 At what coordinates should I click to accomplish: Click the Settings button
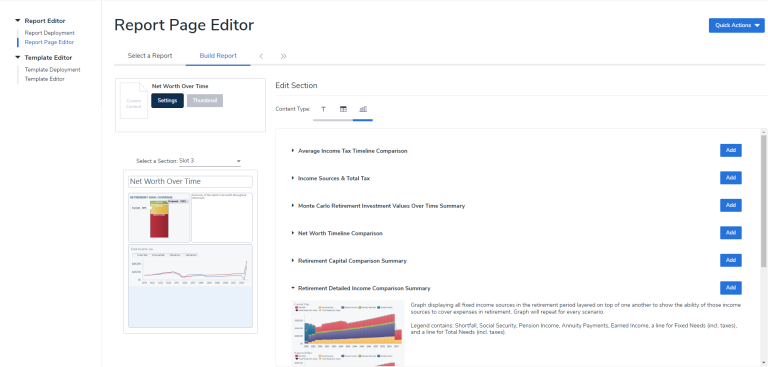point(168,100)
